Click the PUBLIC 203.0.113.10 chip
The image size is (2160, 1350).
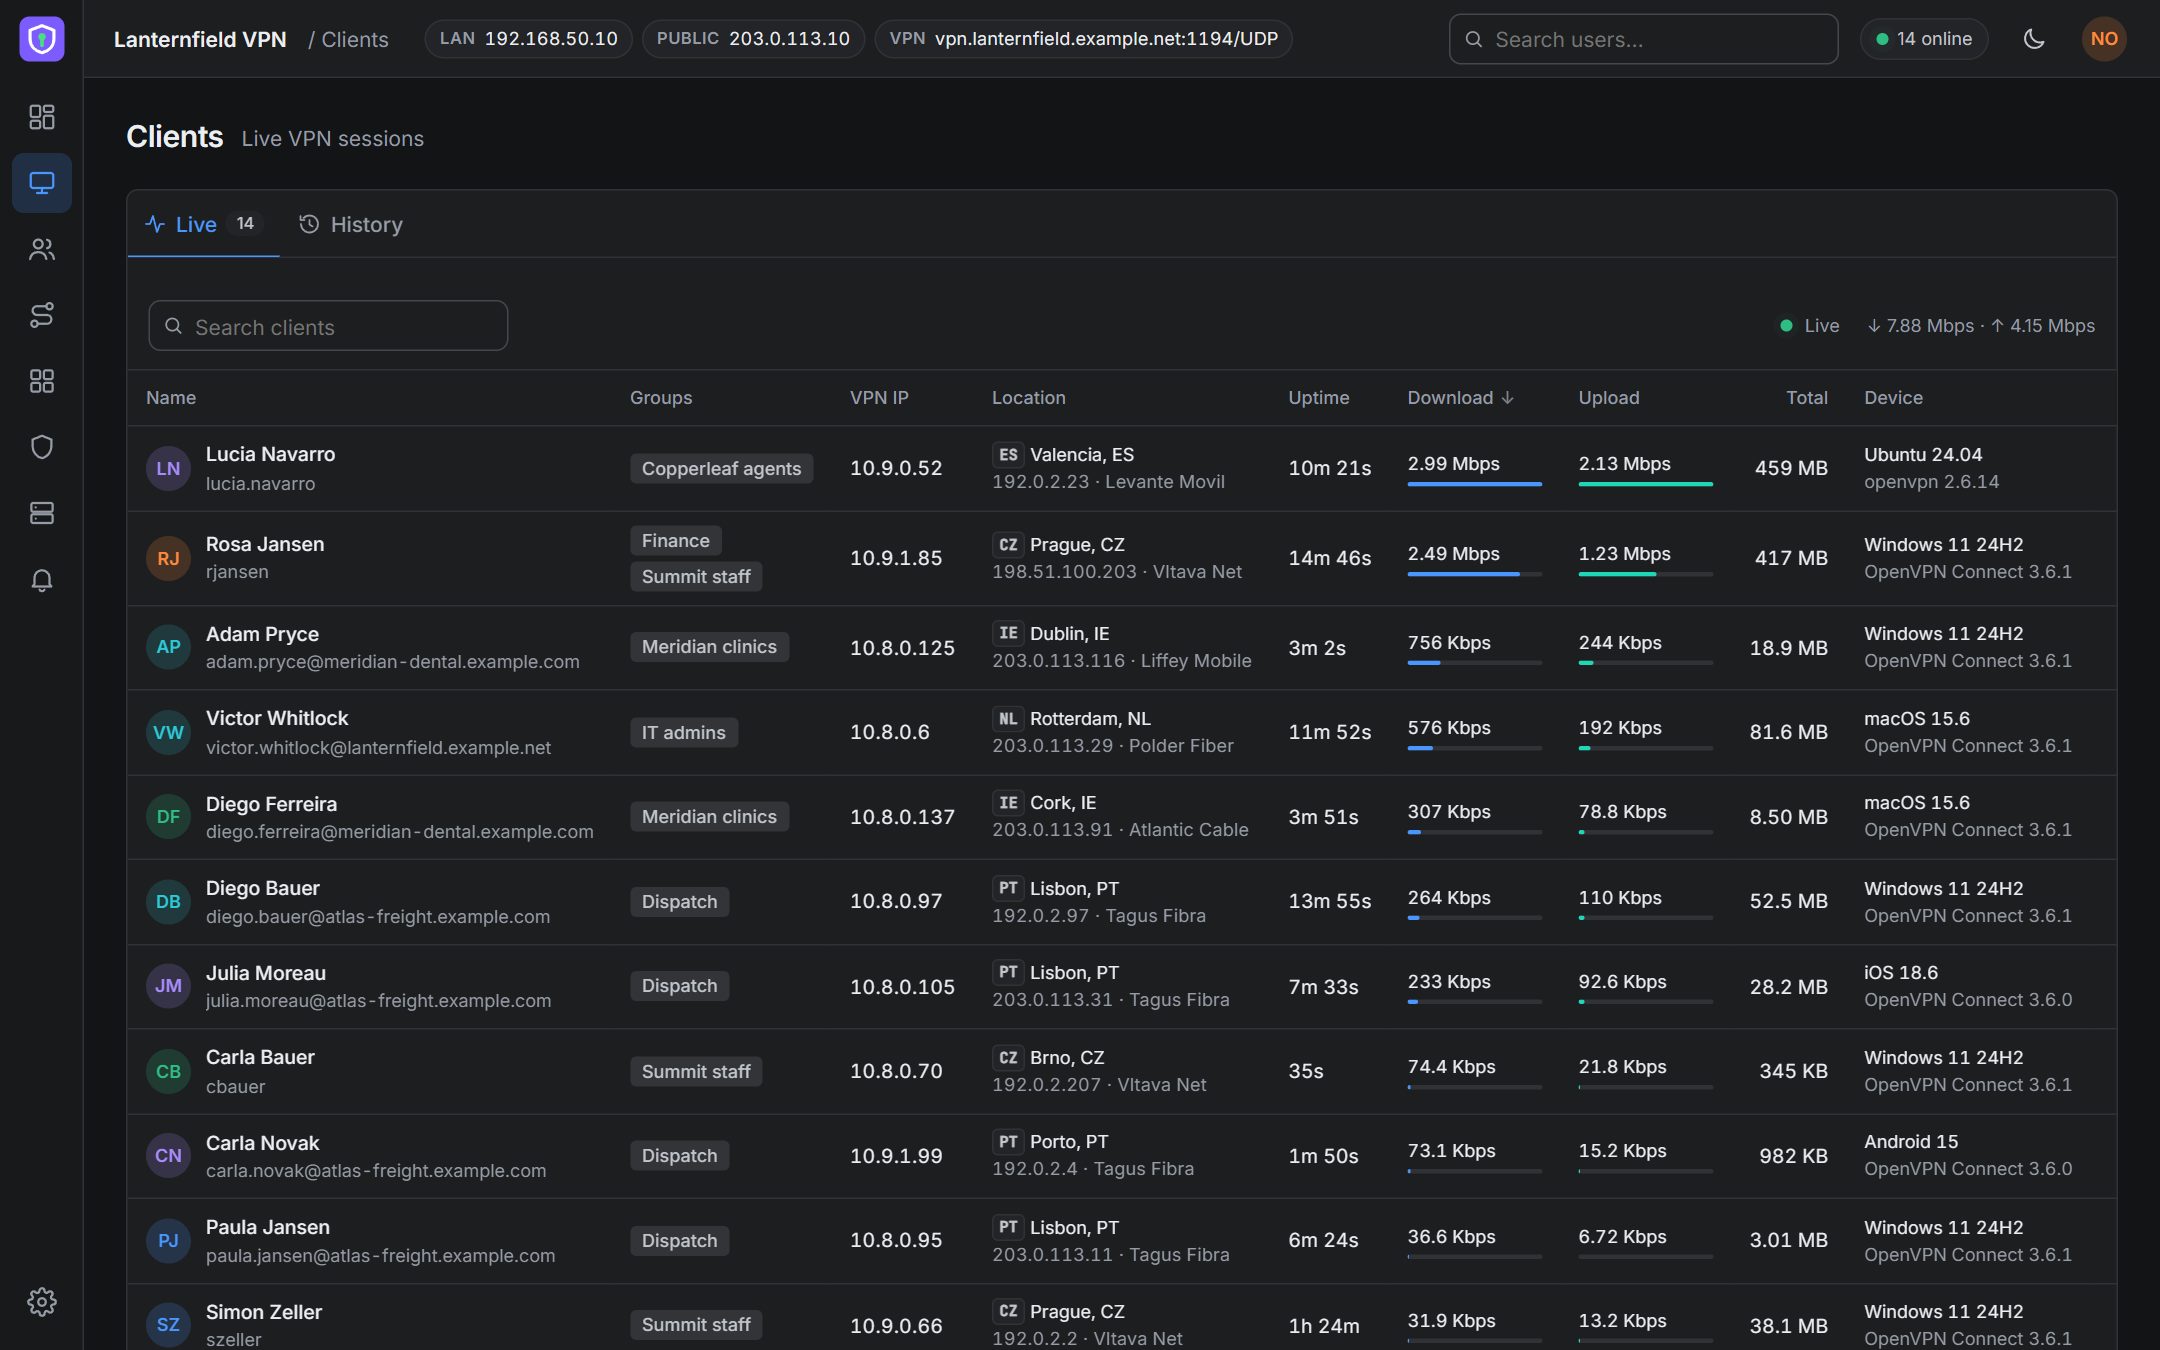(x=753, y=39)
